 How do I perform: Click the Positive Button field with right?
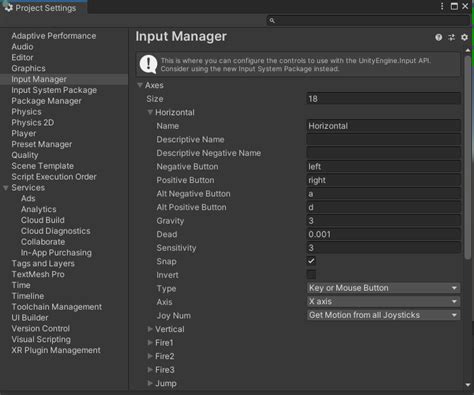[383, 180]
